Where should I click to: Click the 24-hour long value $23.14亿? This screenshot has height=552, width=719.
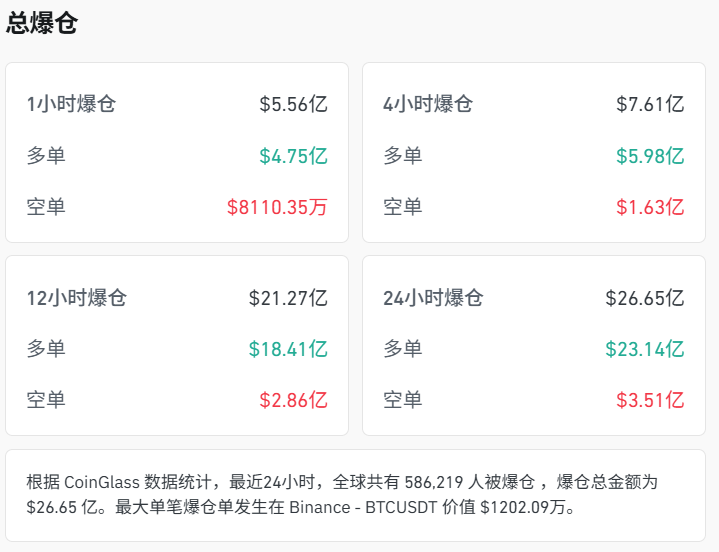[645, 350]
